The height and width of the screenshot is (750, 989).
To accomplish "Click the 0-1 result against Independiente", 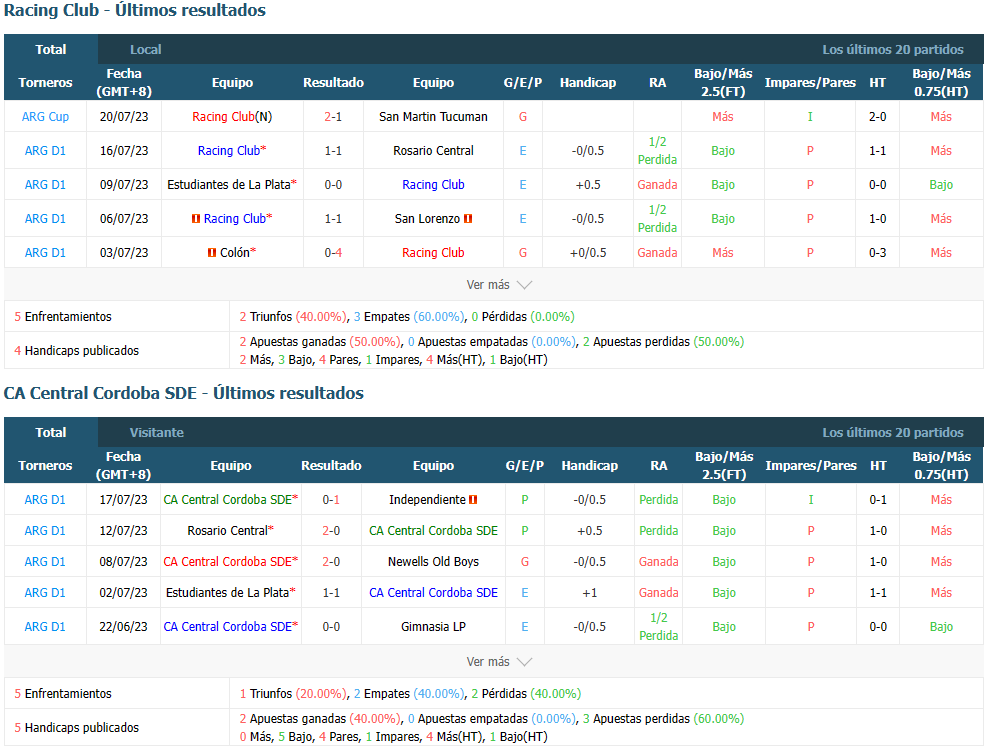I will coord(331,500).
